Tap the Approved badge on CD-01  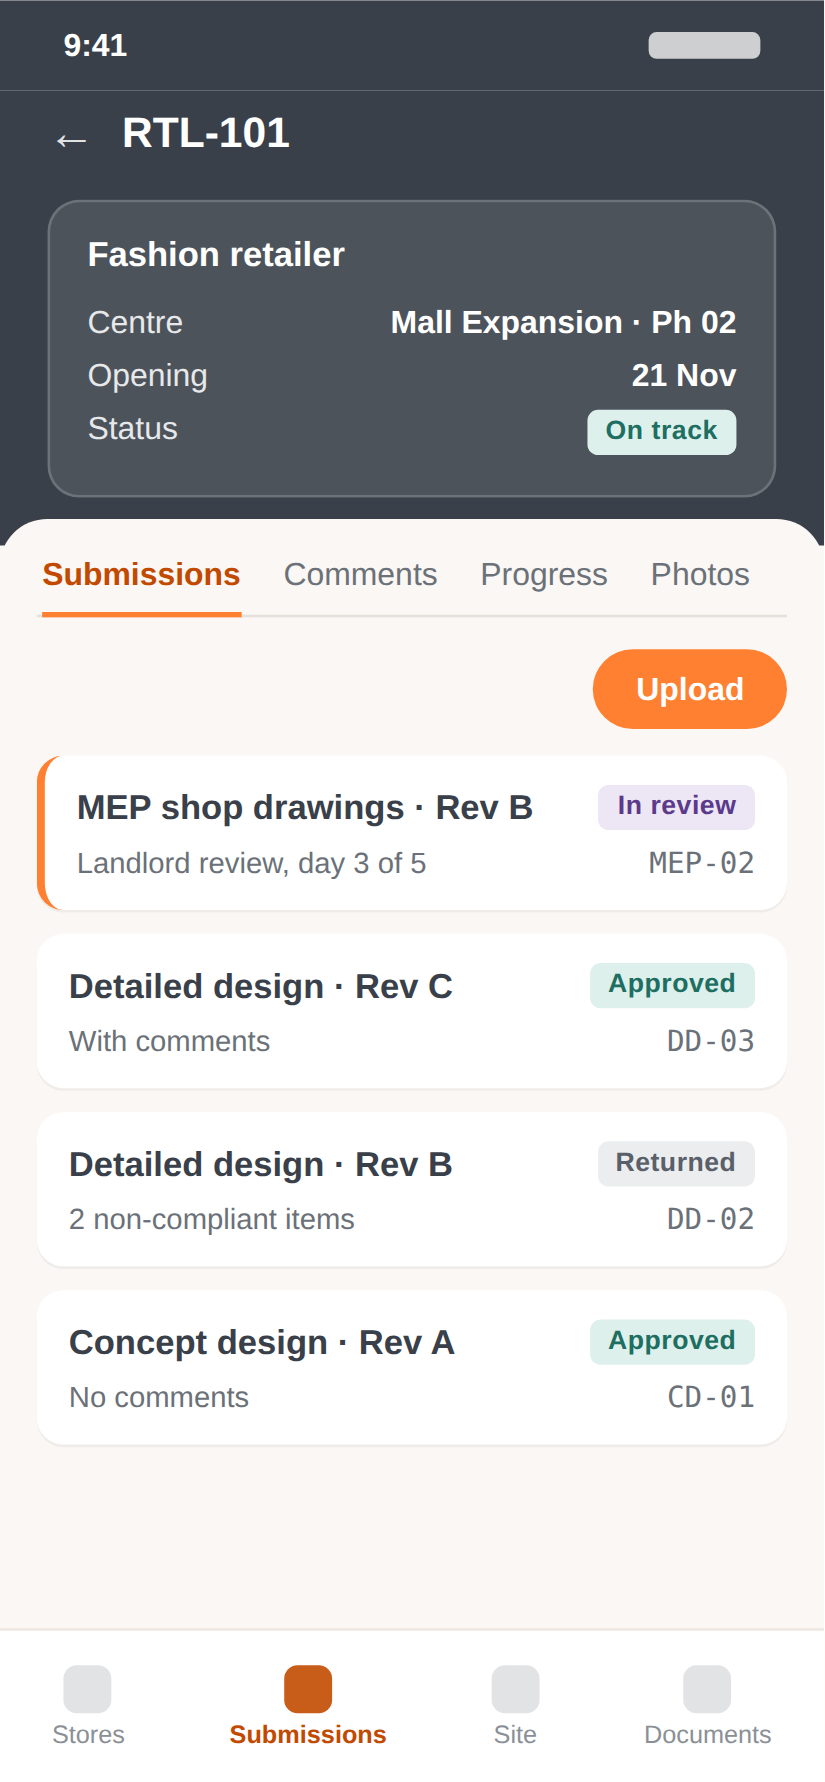point(672,1342)
